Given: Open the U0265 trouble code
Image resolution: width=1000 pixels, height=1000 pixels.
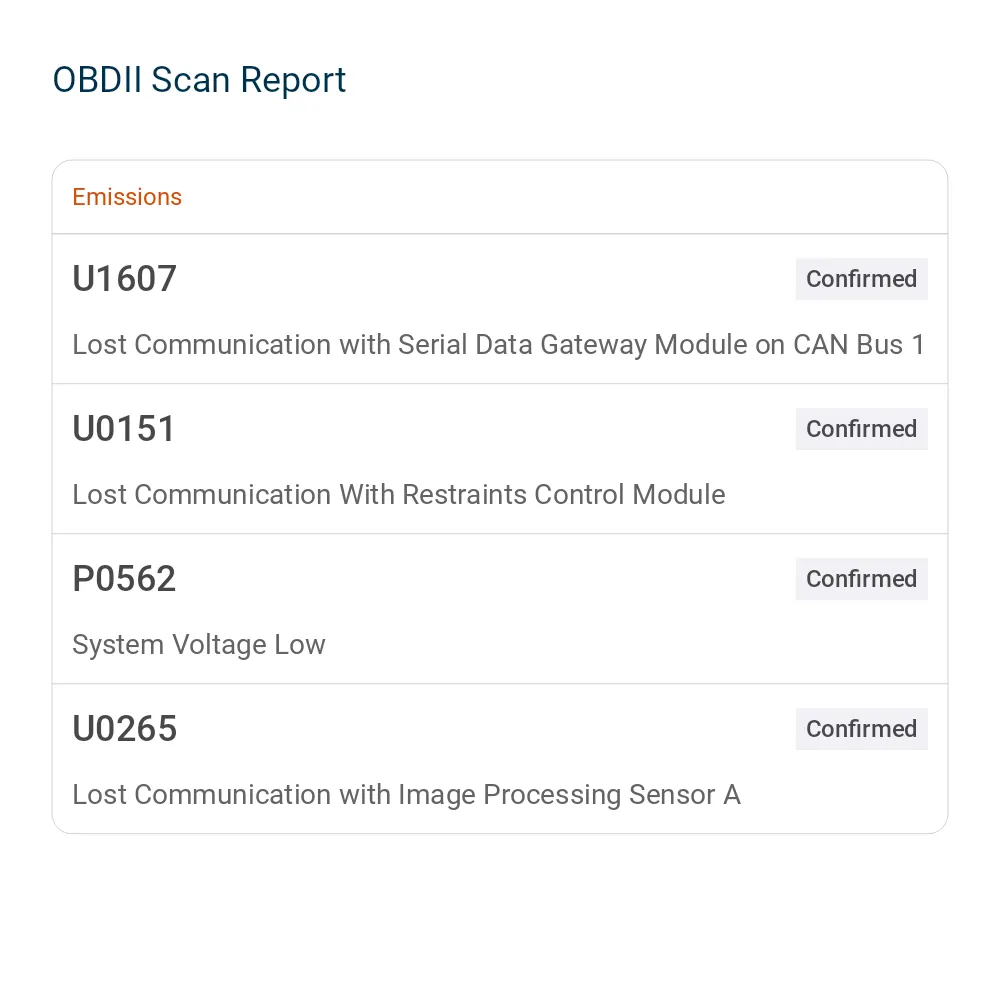Looking at the screenshot, I should (124, 728).
